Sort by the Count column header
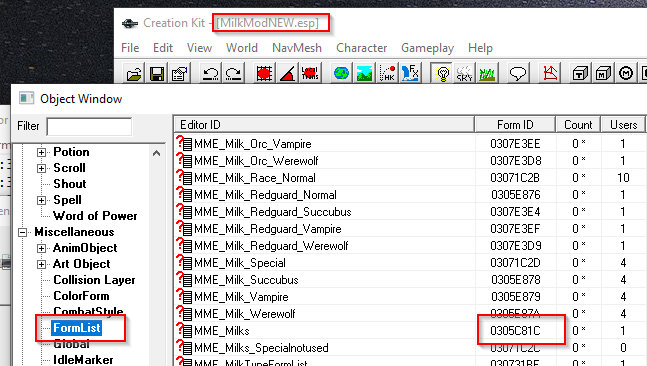Image resolution: width=647 pixels, height=366 pixels. tap(578, 125)
